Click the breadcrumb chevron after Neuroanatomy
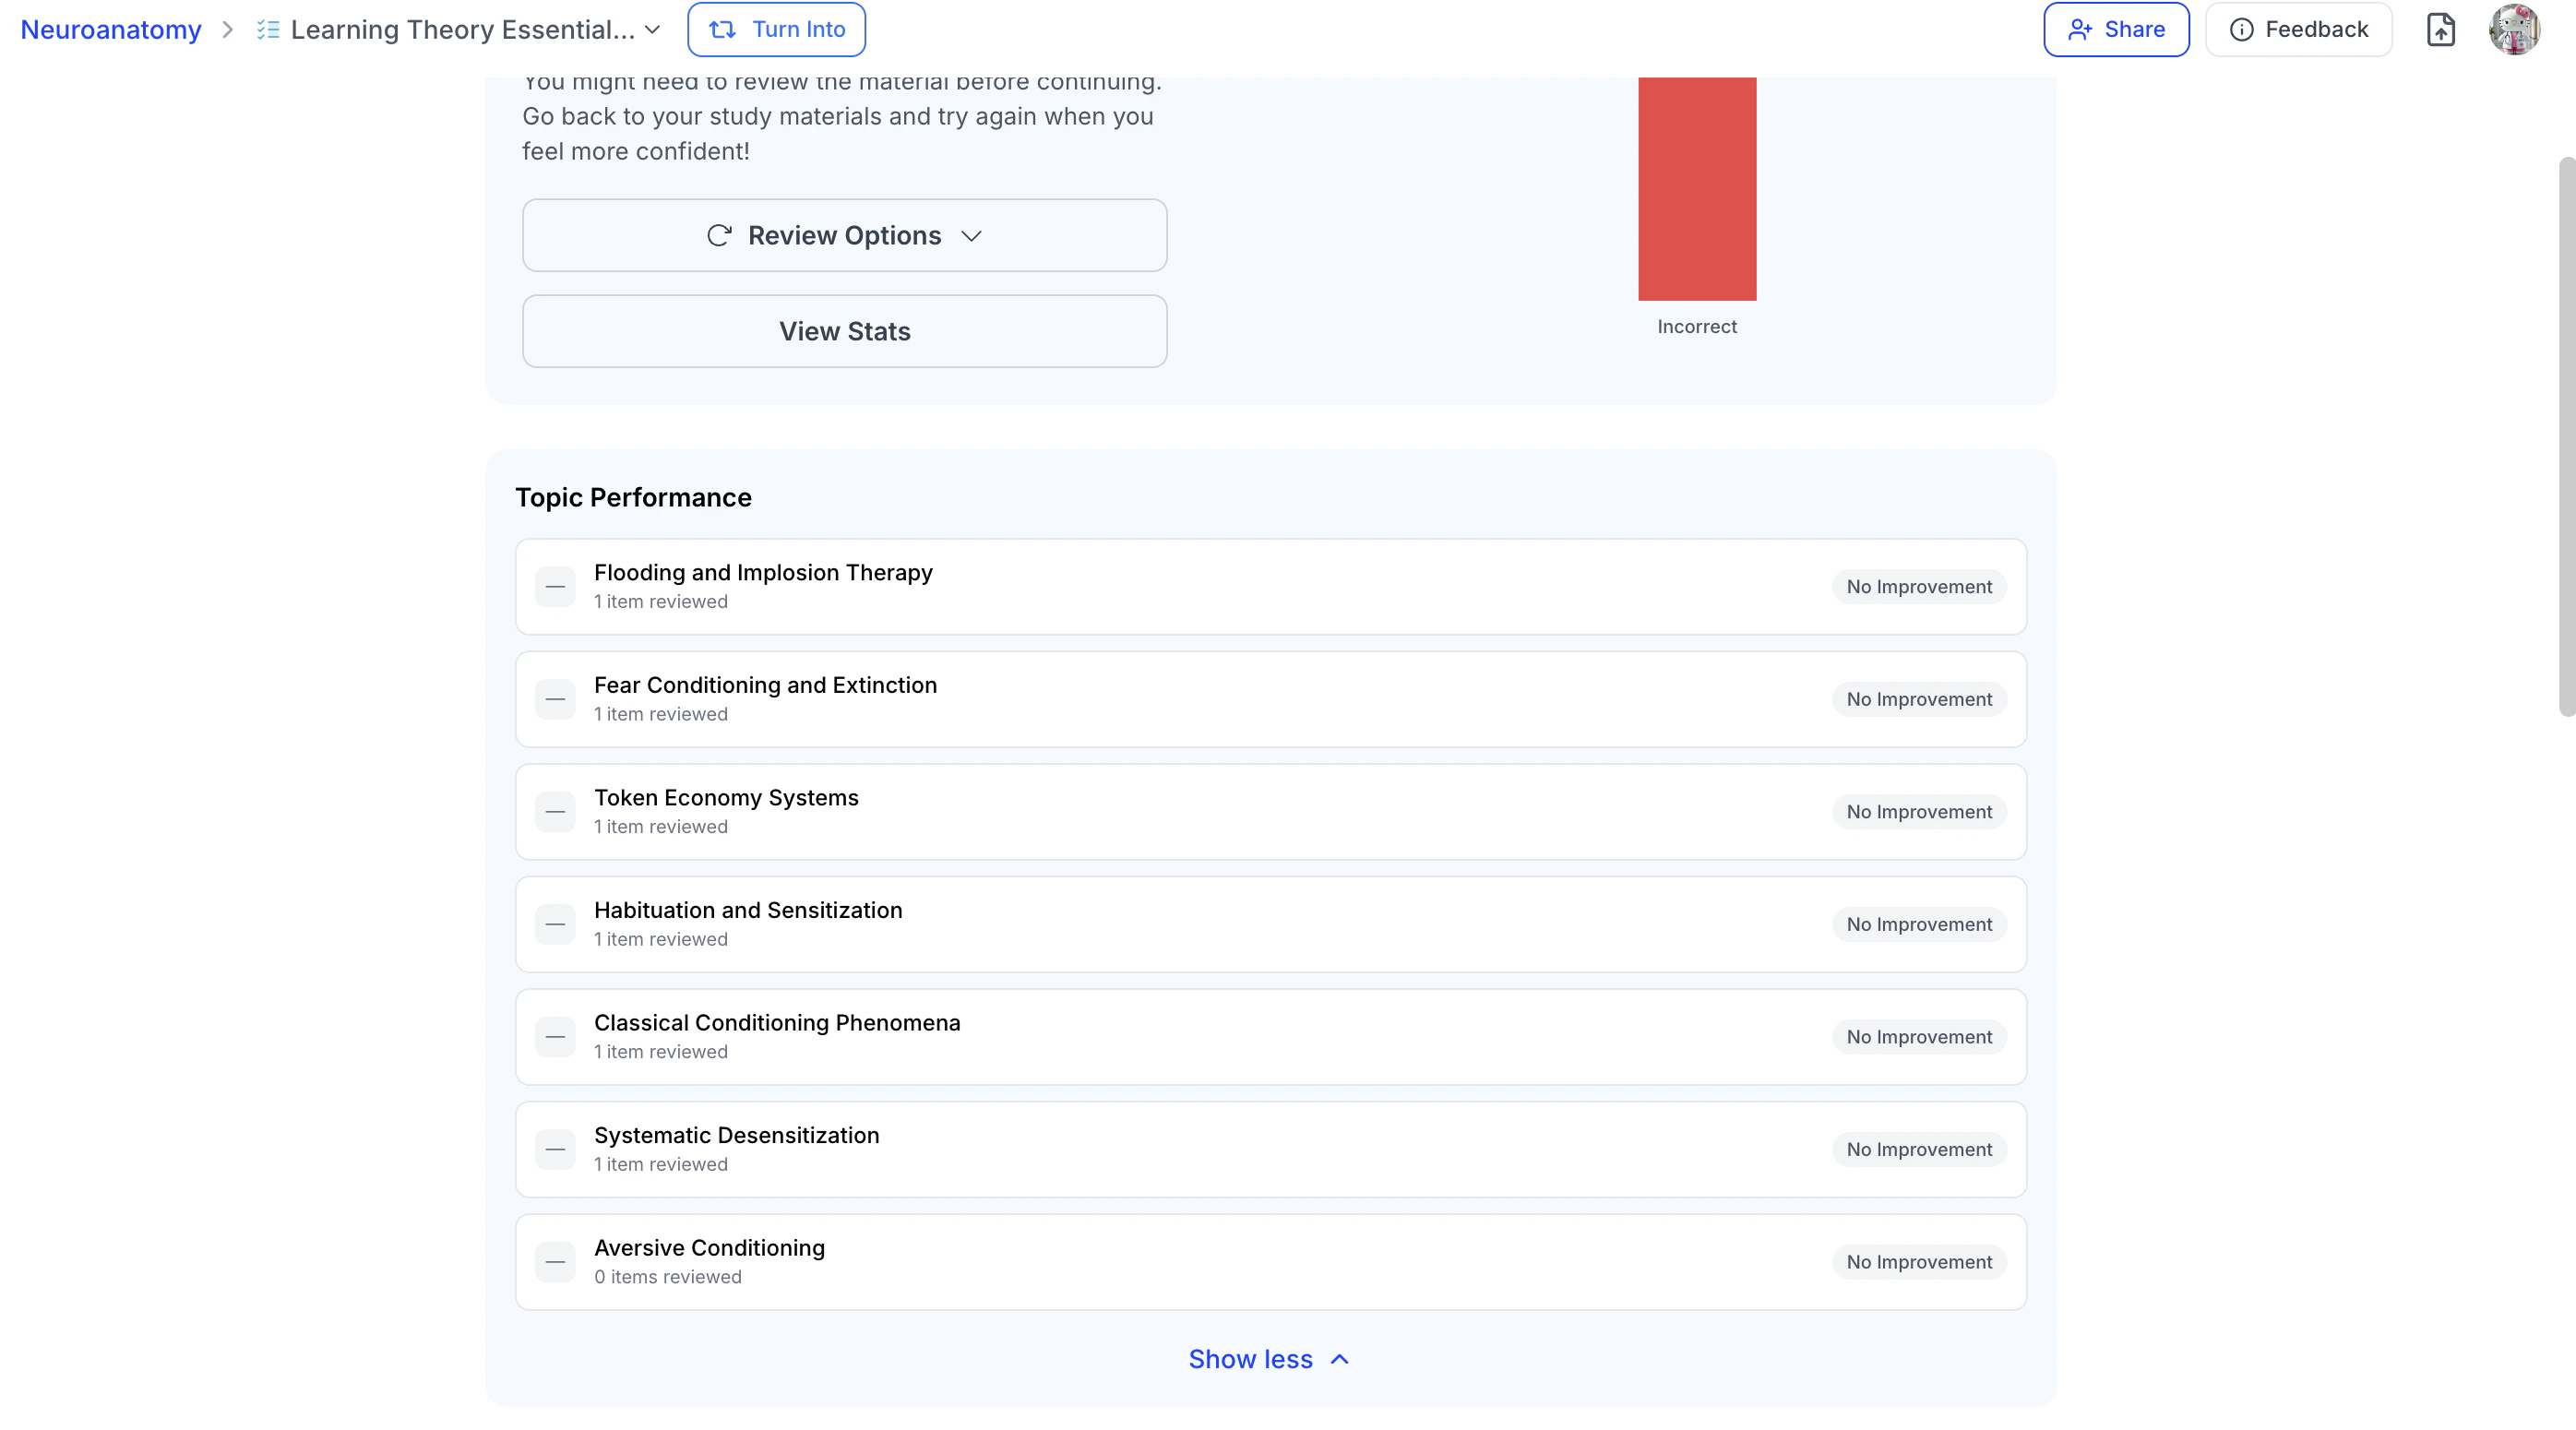The width and height of the screenshot is (2576, 1430). [228, 30]
